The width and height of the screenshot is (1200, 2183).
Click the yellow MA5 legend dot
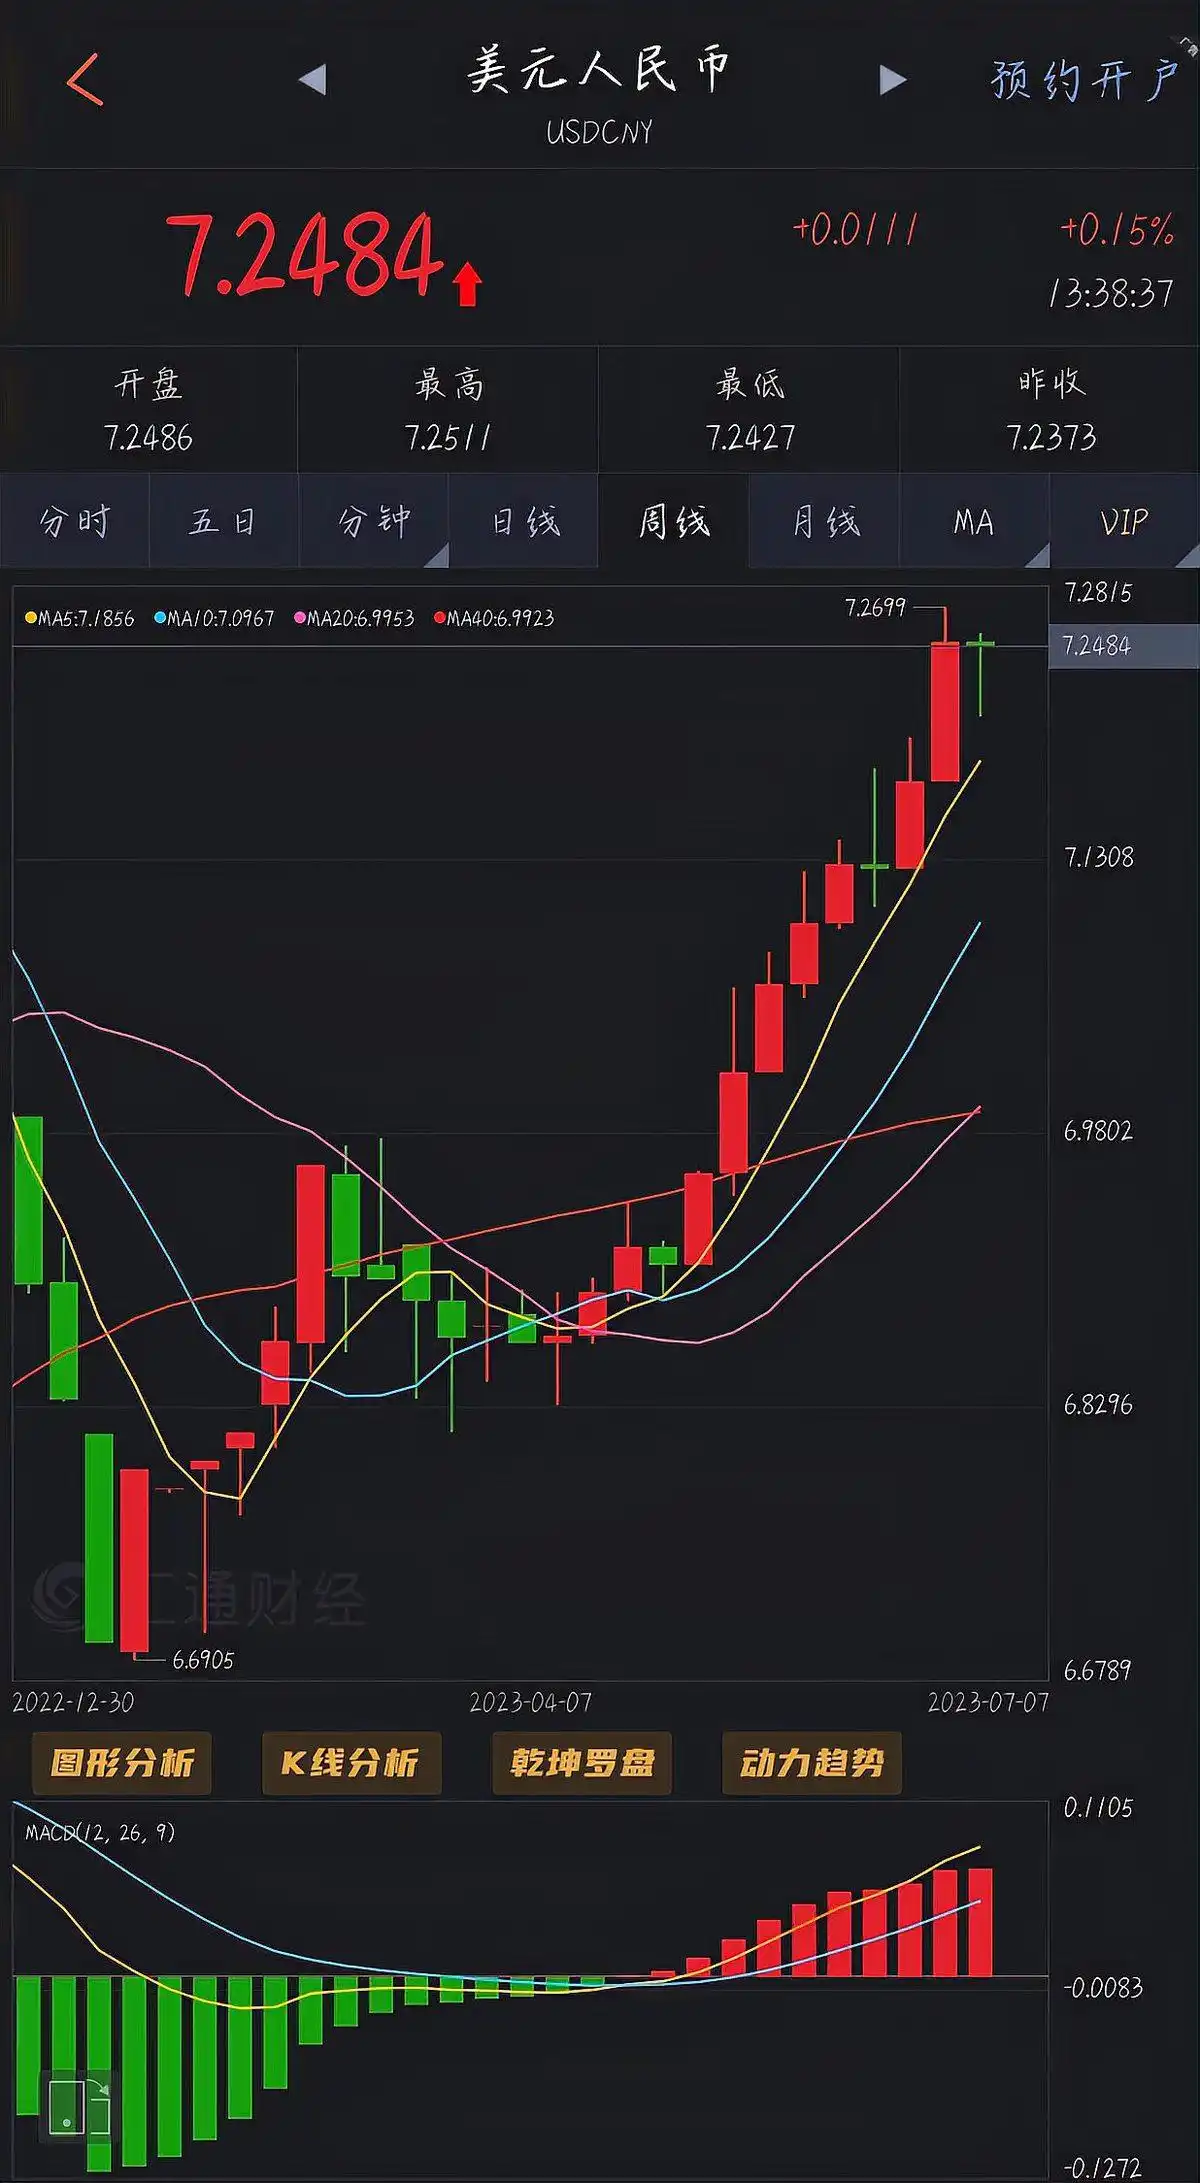click(31, 618)
